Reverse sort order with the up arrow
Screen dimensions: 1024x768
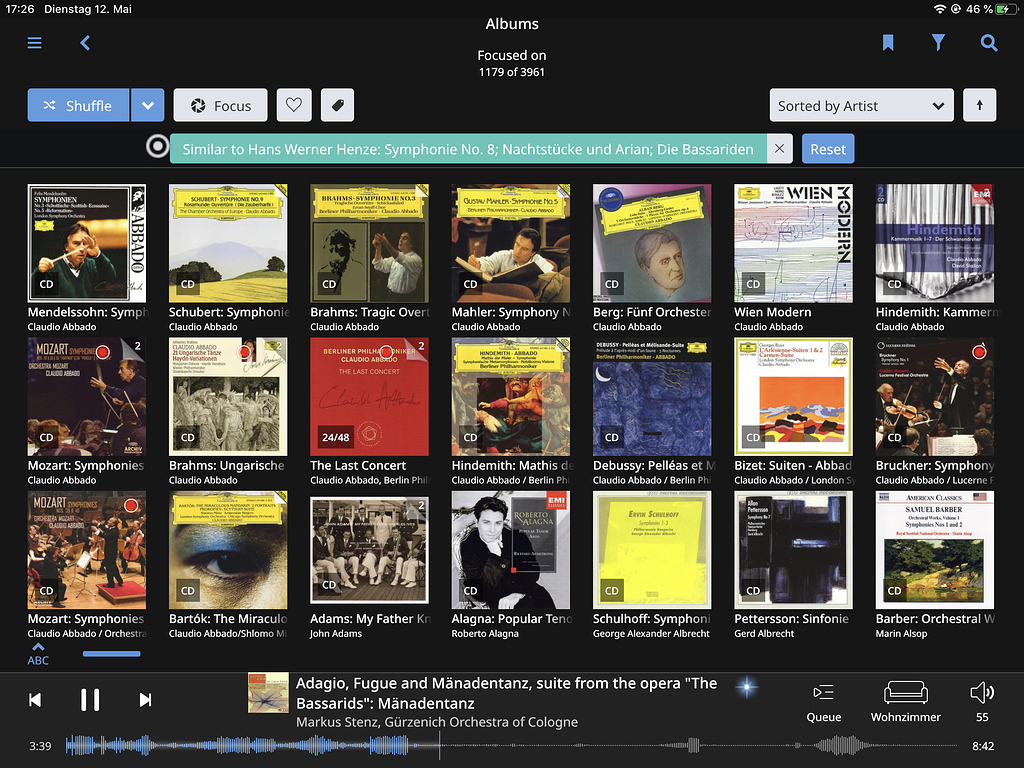click(980, 105)
